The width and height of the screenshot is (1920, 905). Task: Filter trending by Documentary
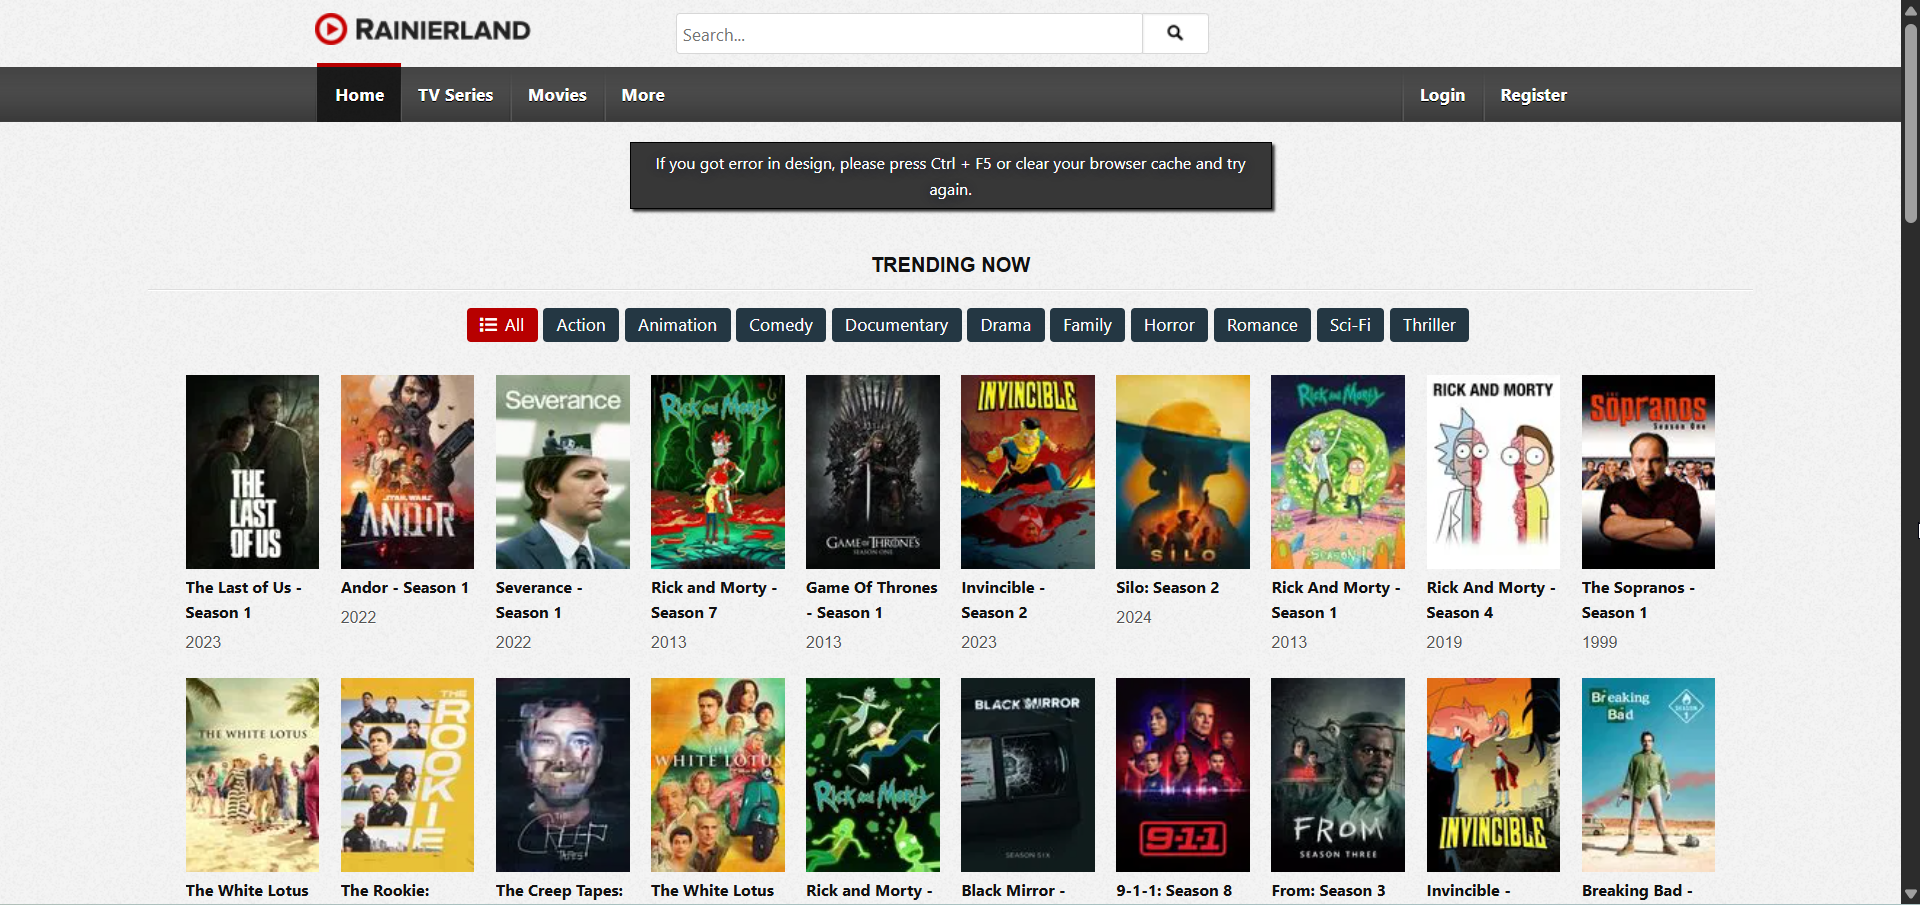[x=896, y=325]
